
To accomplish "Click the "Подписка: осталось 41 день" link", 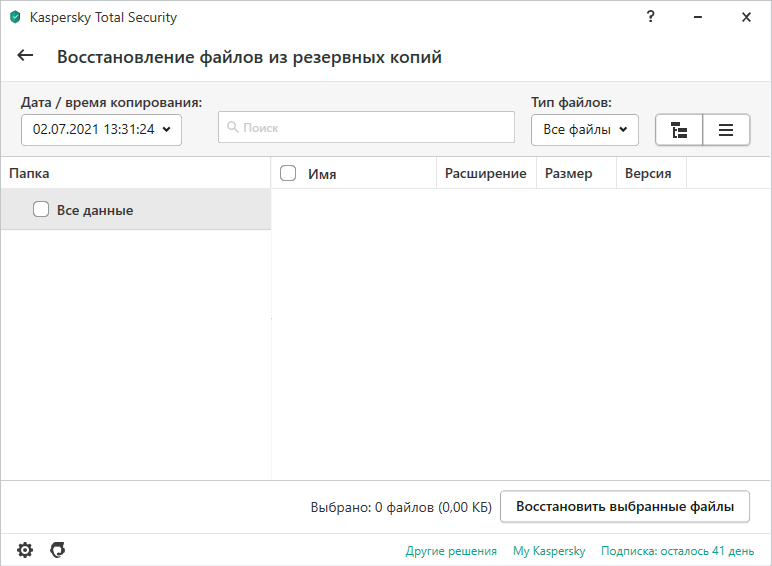I will click(677, 551).
